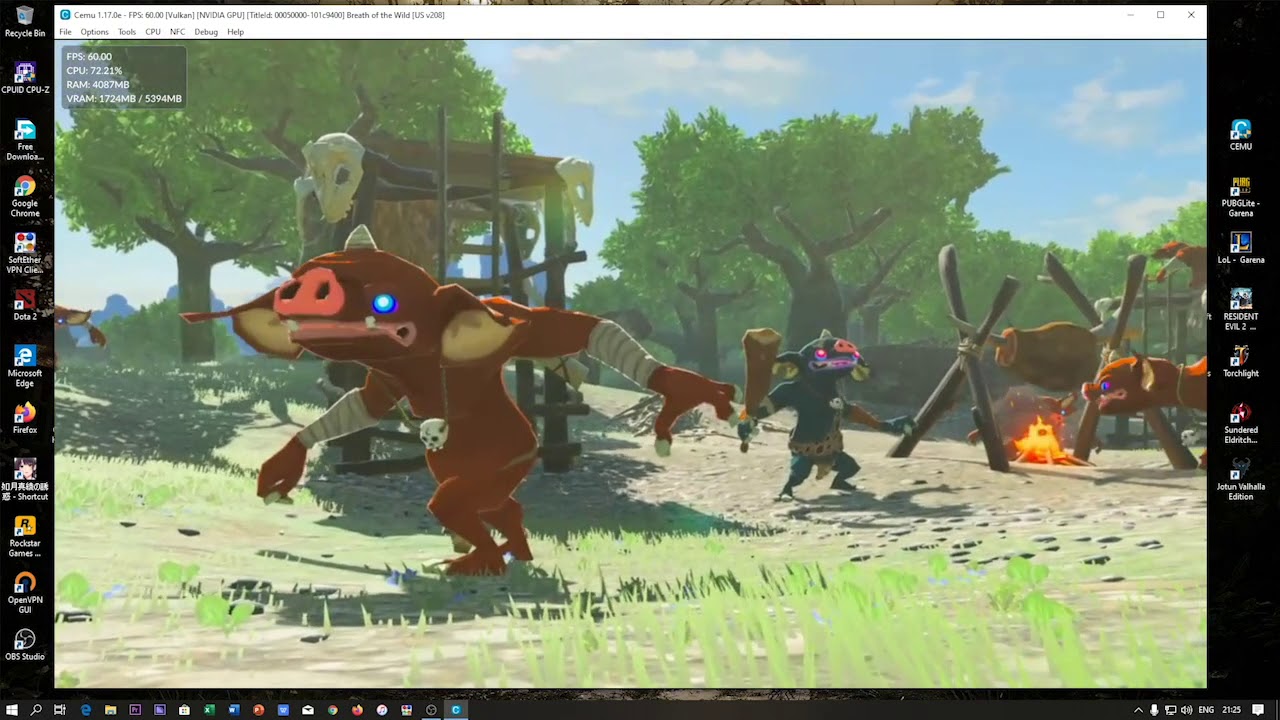
Task: Select the CEMU desktop shortcut icon
Action: pyautogui.click(x=1241, y=135)
